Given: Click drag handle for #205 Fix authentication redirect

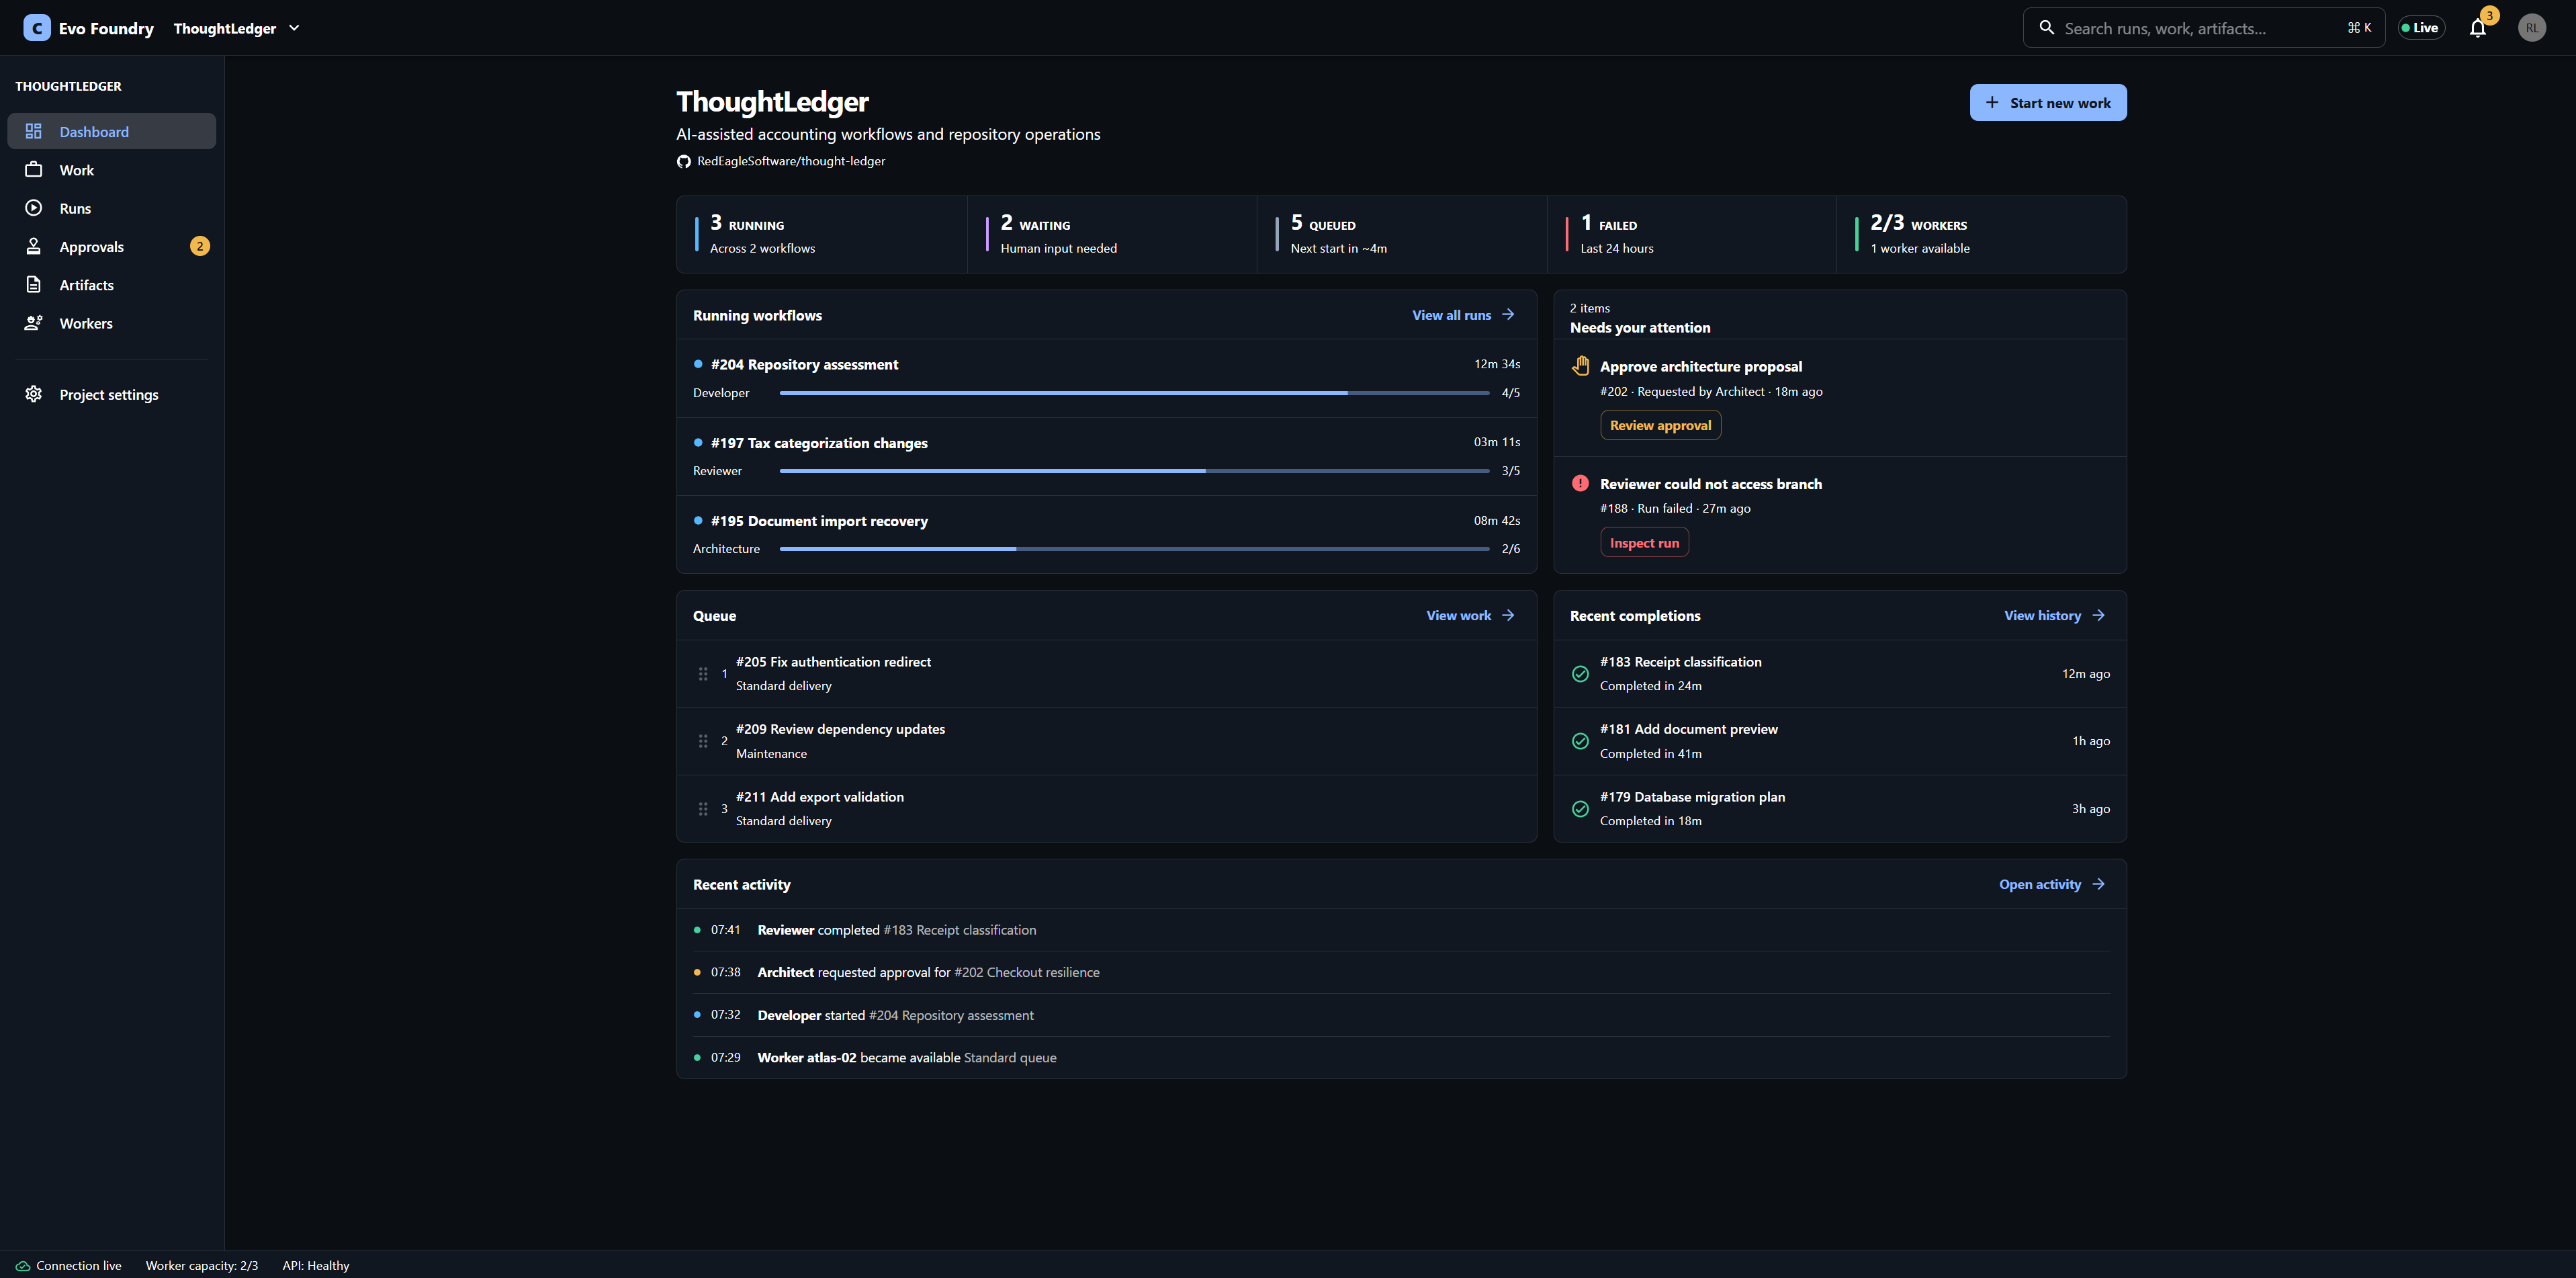Looking at the screenshot, I should pyautogui.click(x=703, y=674).
